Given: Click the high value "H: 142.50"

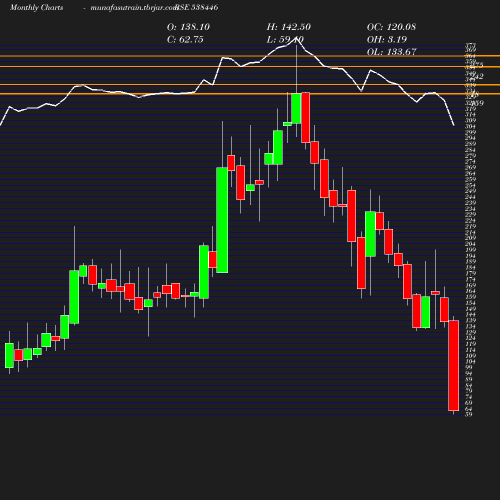Looking at the screenshot, I should pyautogui.click(x=289, y=27).
